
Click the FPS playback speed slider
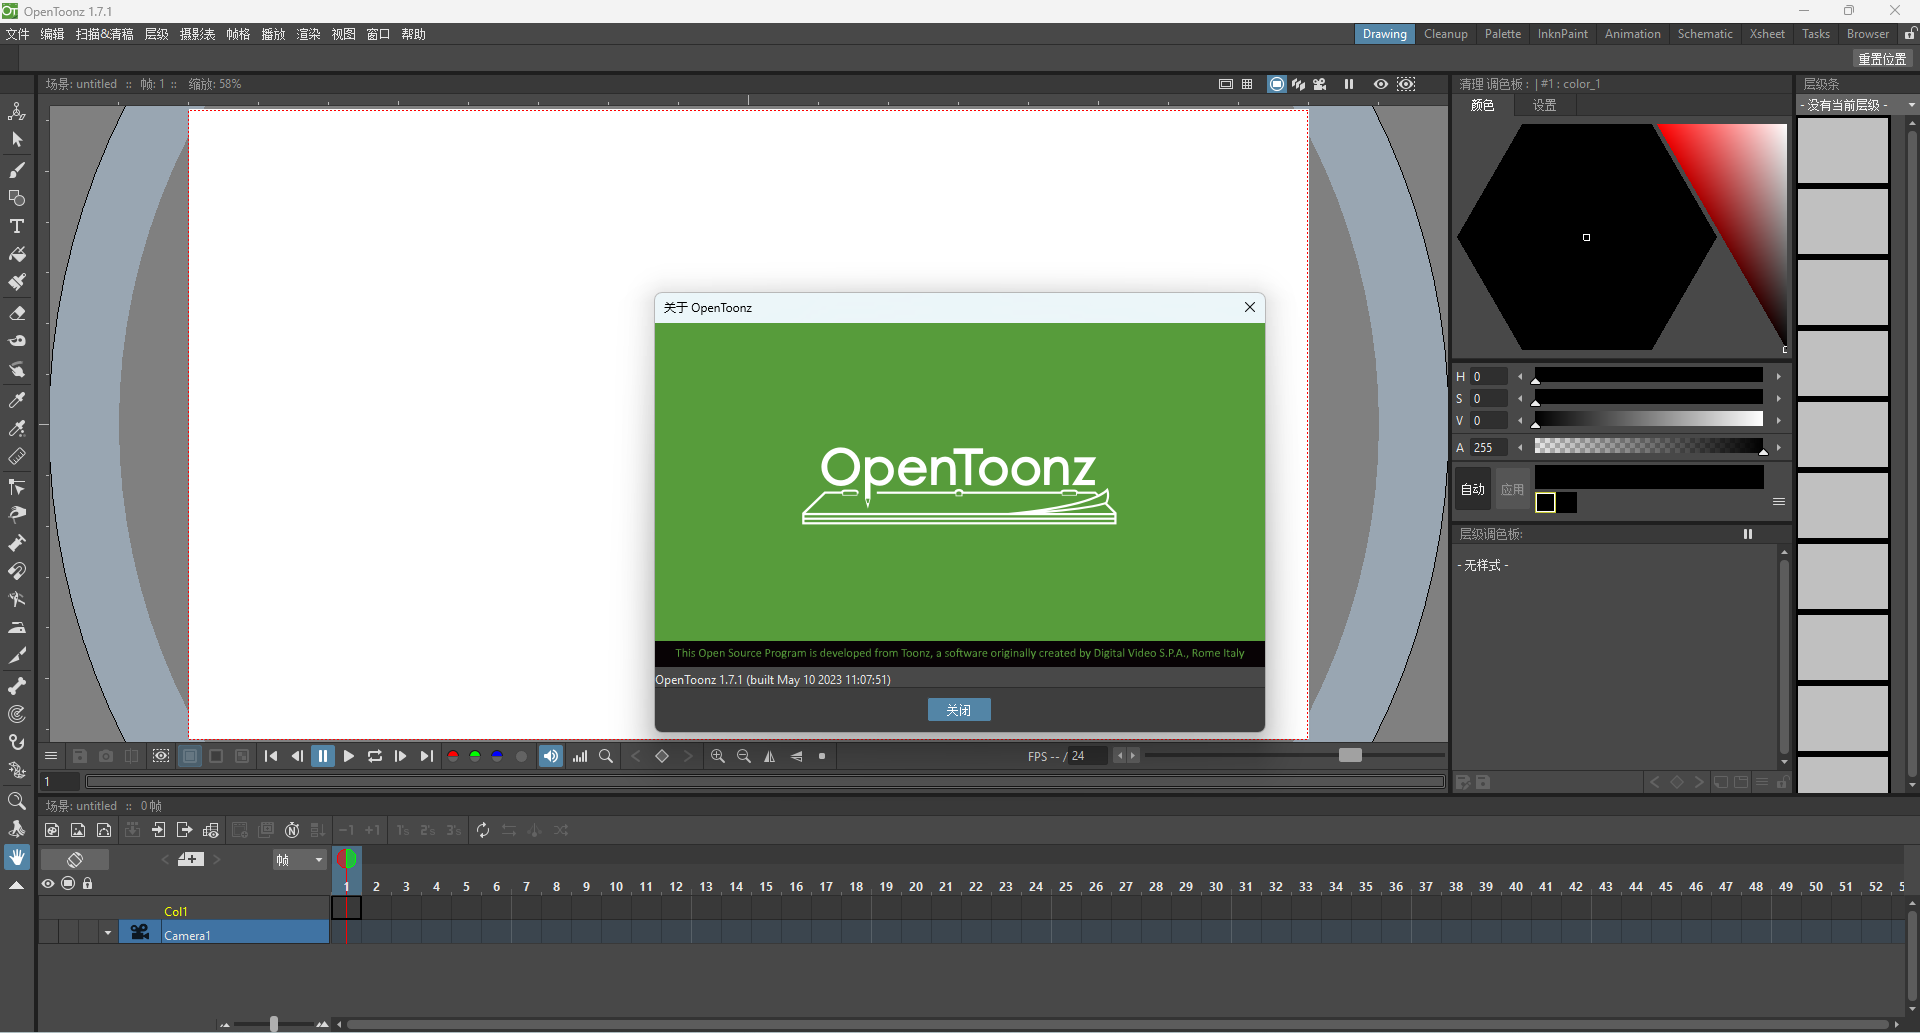tap(1295, 755)
